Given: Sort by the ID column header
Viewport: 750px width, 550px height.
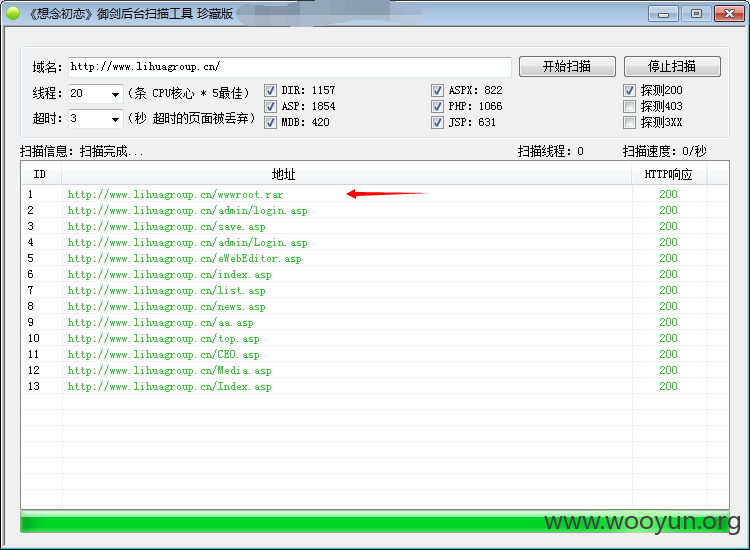Looking at the screenshot, I should pyautogui.click(x=41, y=174).
